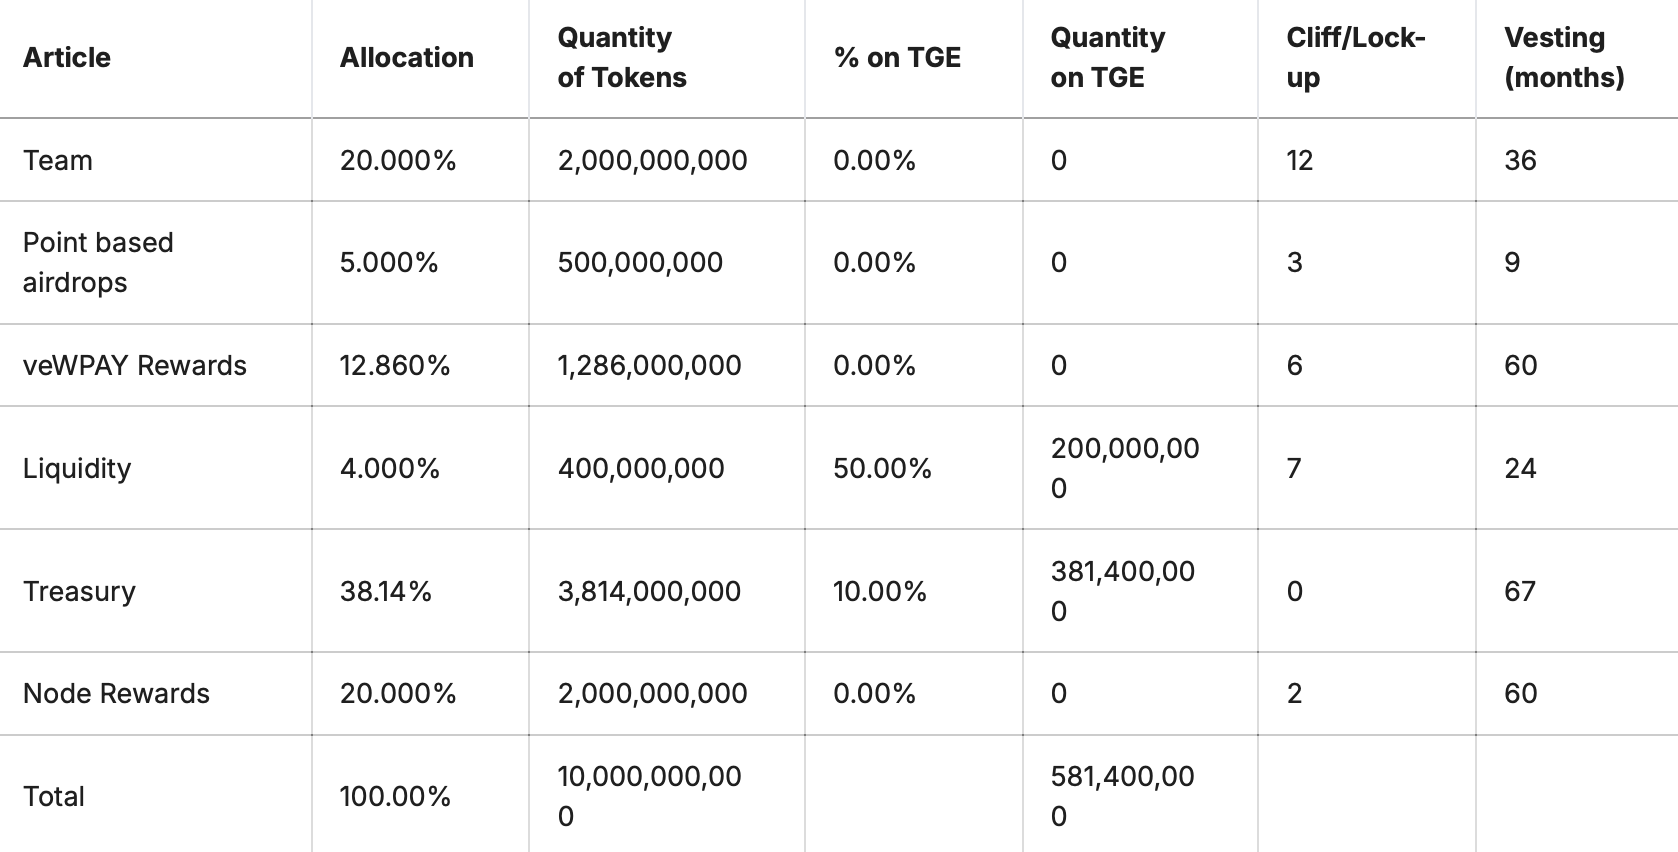Select the 50.00% on TGE cell
Image resolution: width=1678 pixels, height=852 pixels.
coord(882,468)
